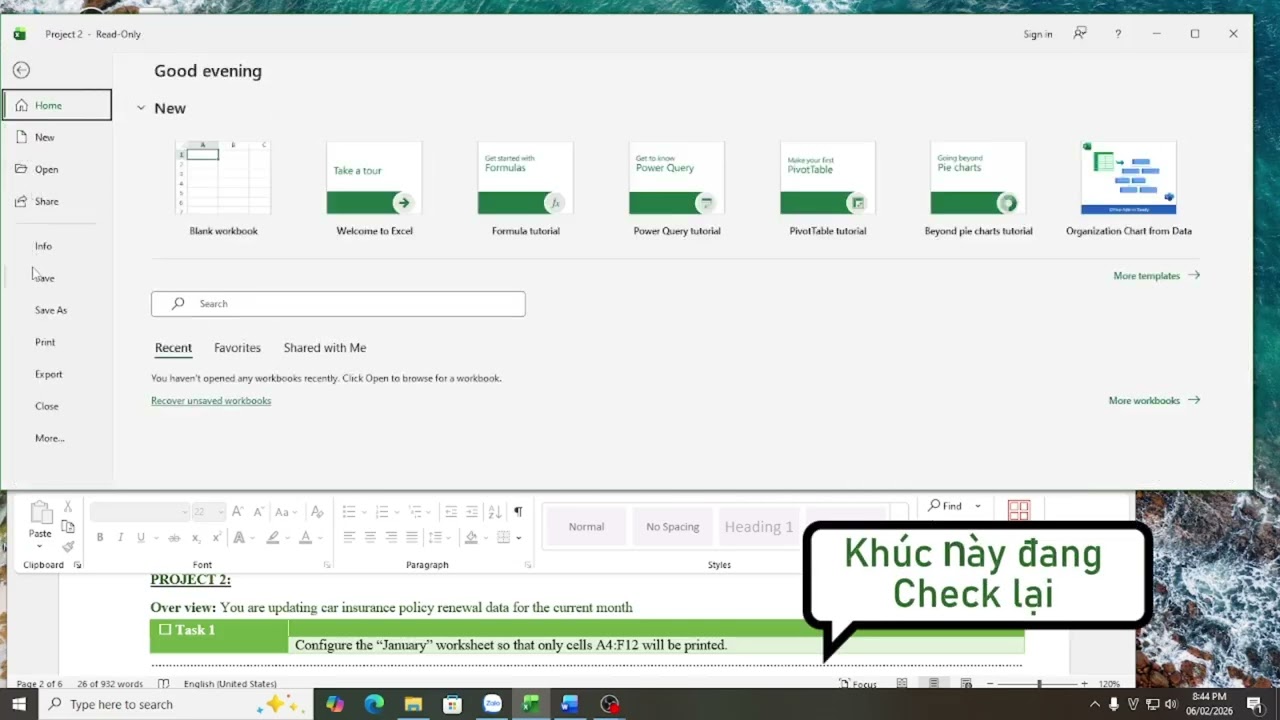The image size is (1280, 720).
Task: Click Paste in Word ribbon
Action: click(40, 524)
